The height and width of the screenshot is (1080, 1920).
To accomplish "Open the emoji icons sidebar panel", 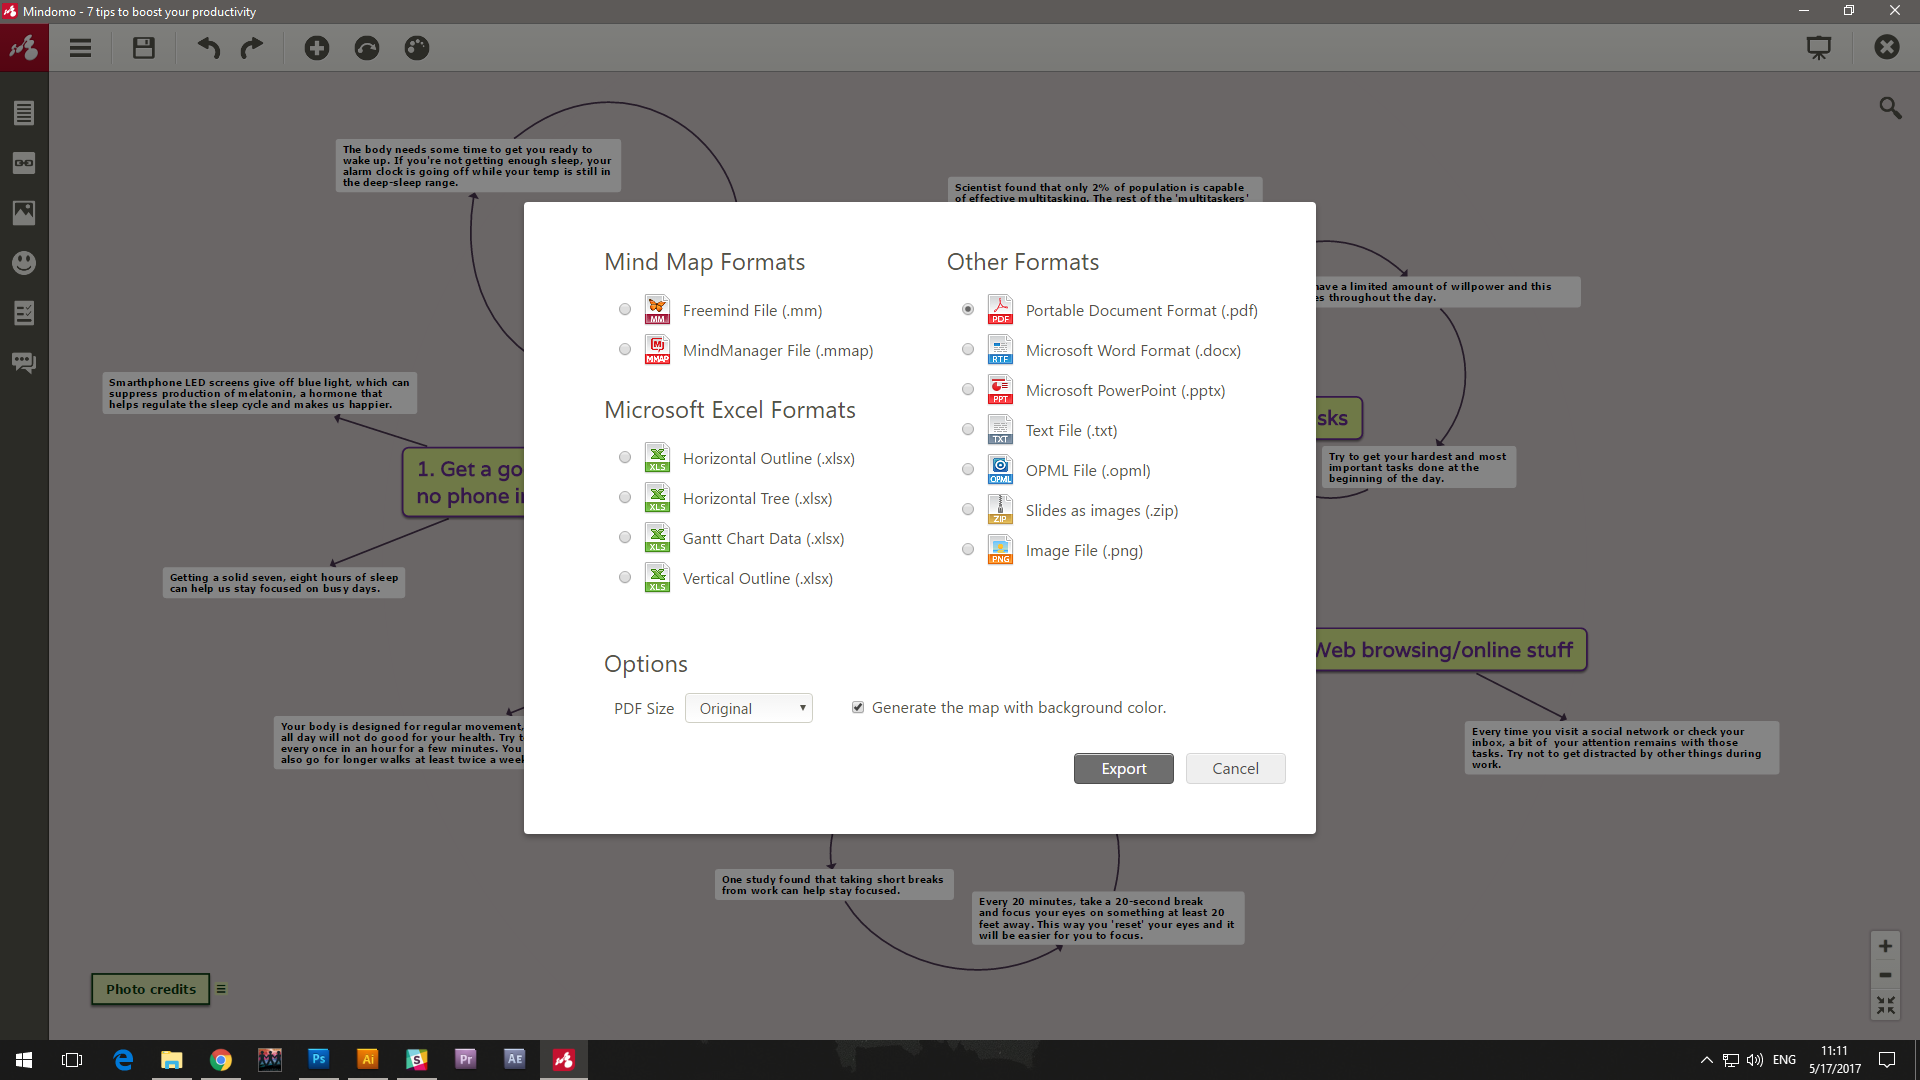I will 24,263.
